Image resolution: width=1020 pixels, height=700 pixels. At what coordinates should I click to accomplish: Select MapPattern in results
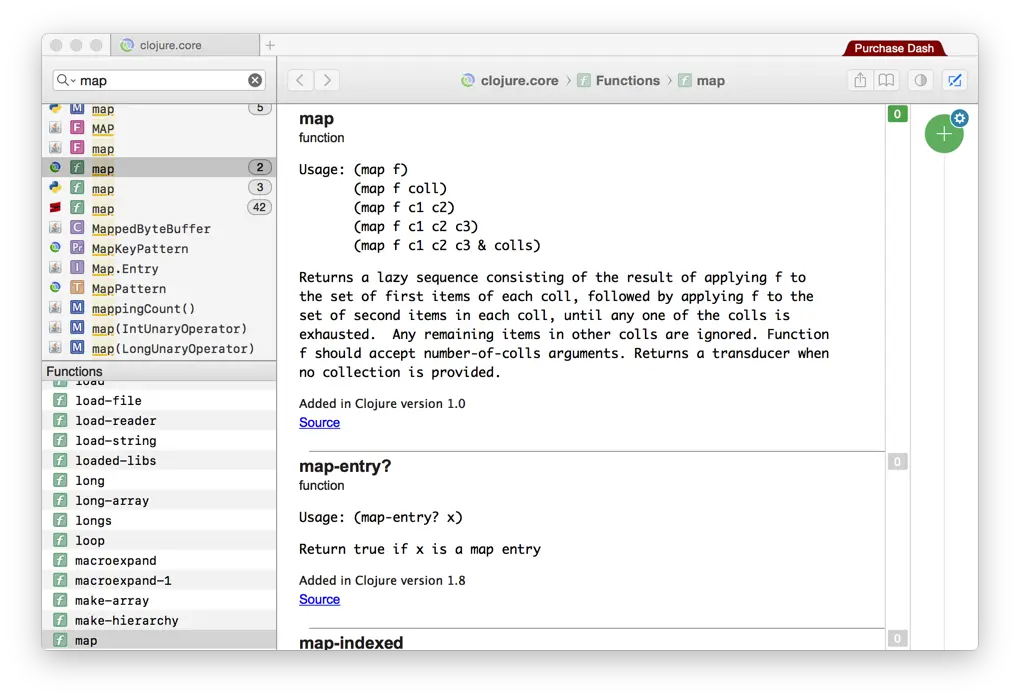pyautogui.click(x=159, y=288)
